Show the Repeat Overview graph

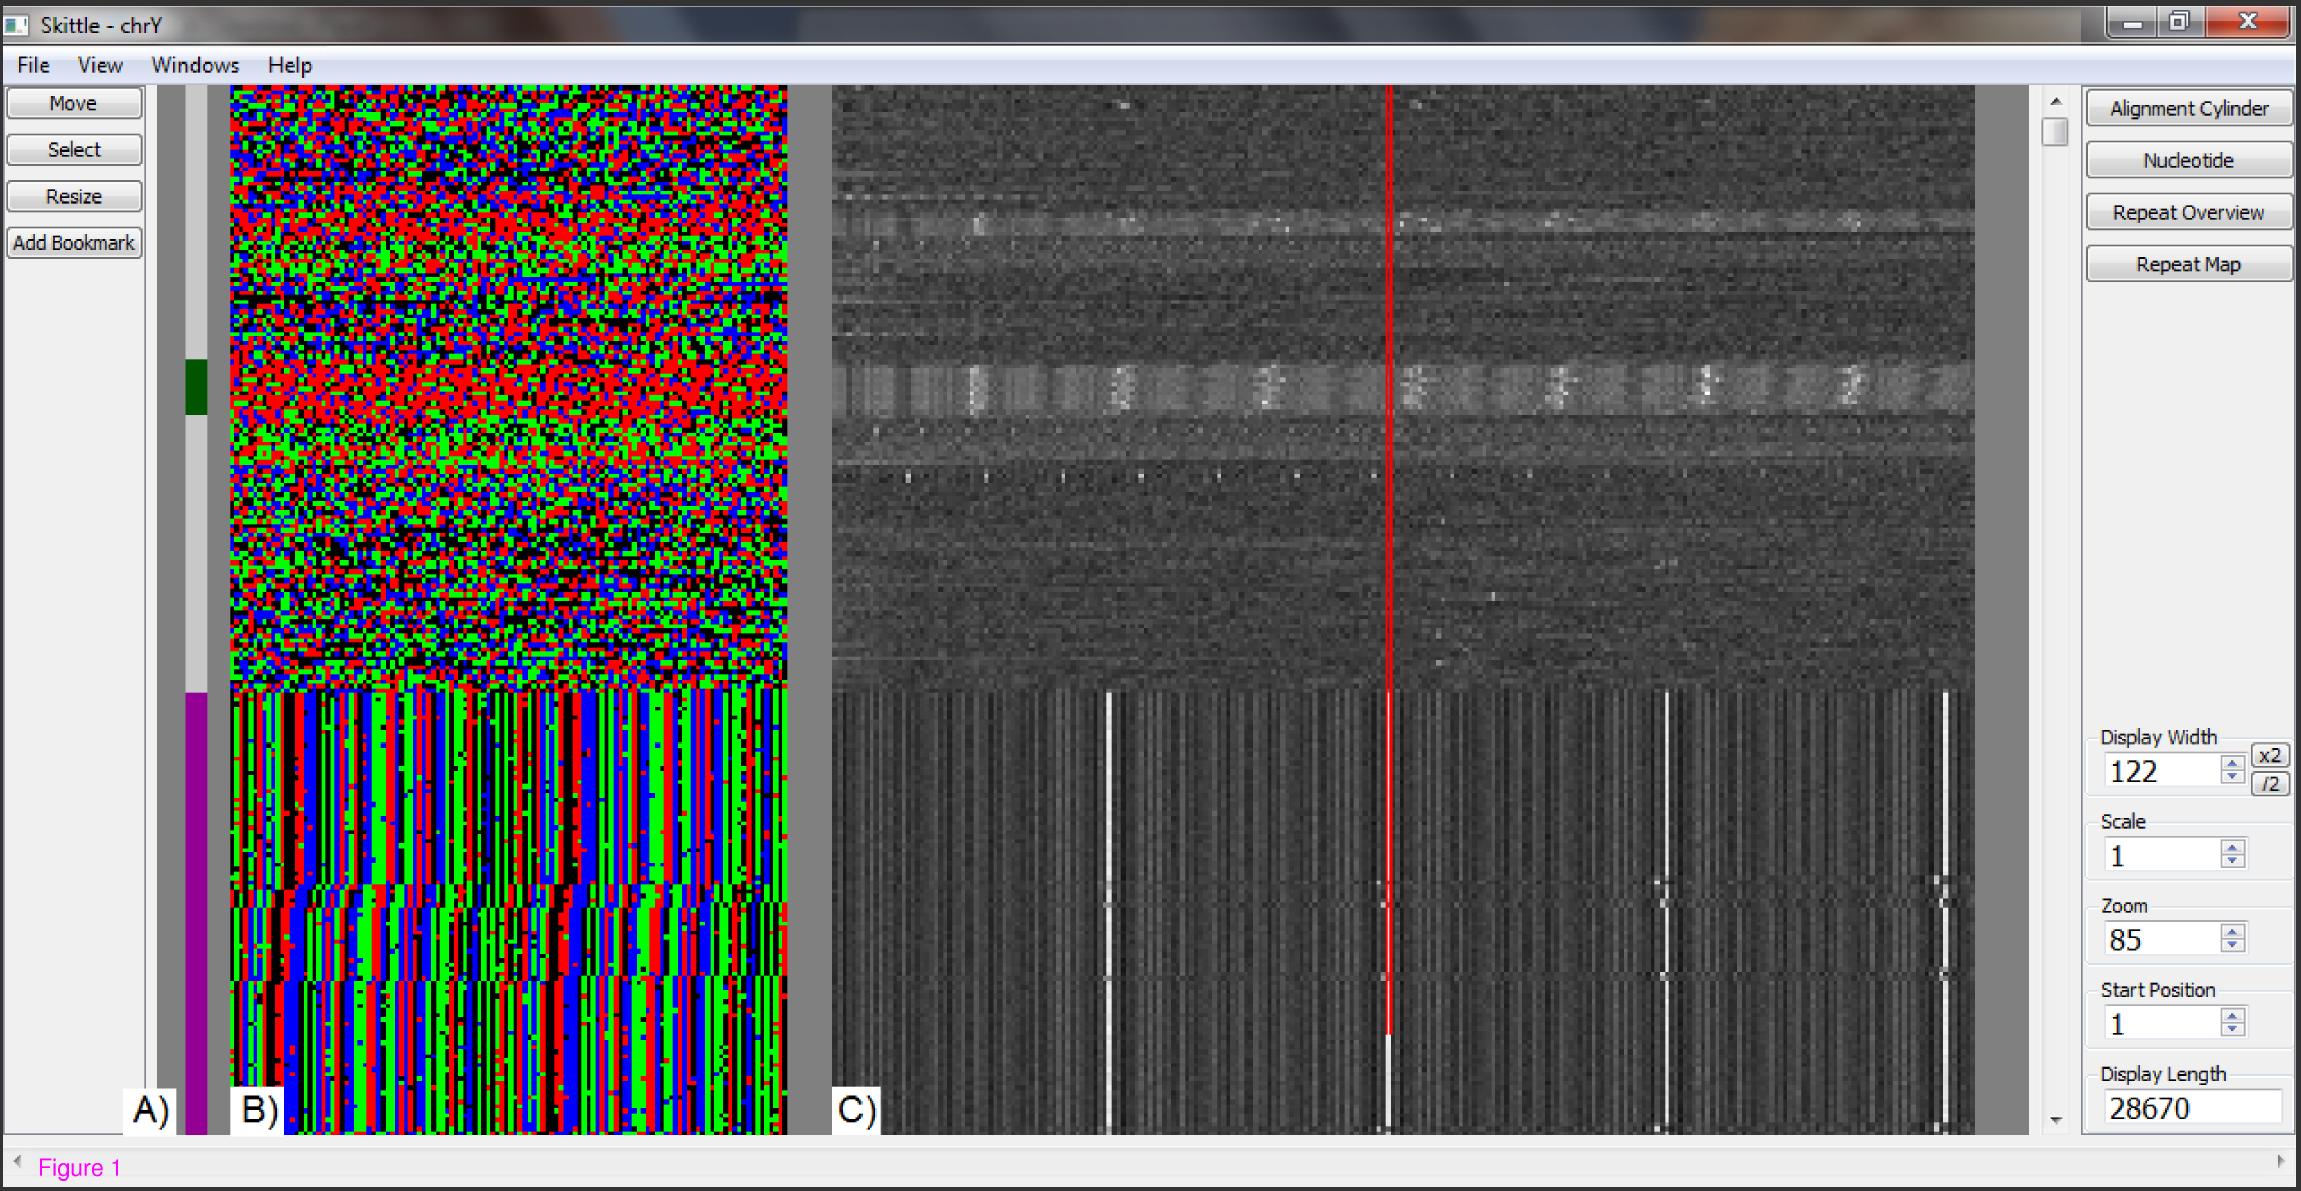2189,212
